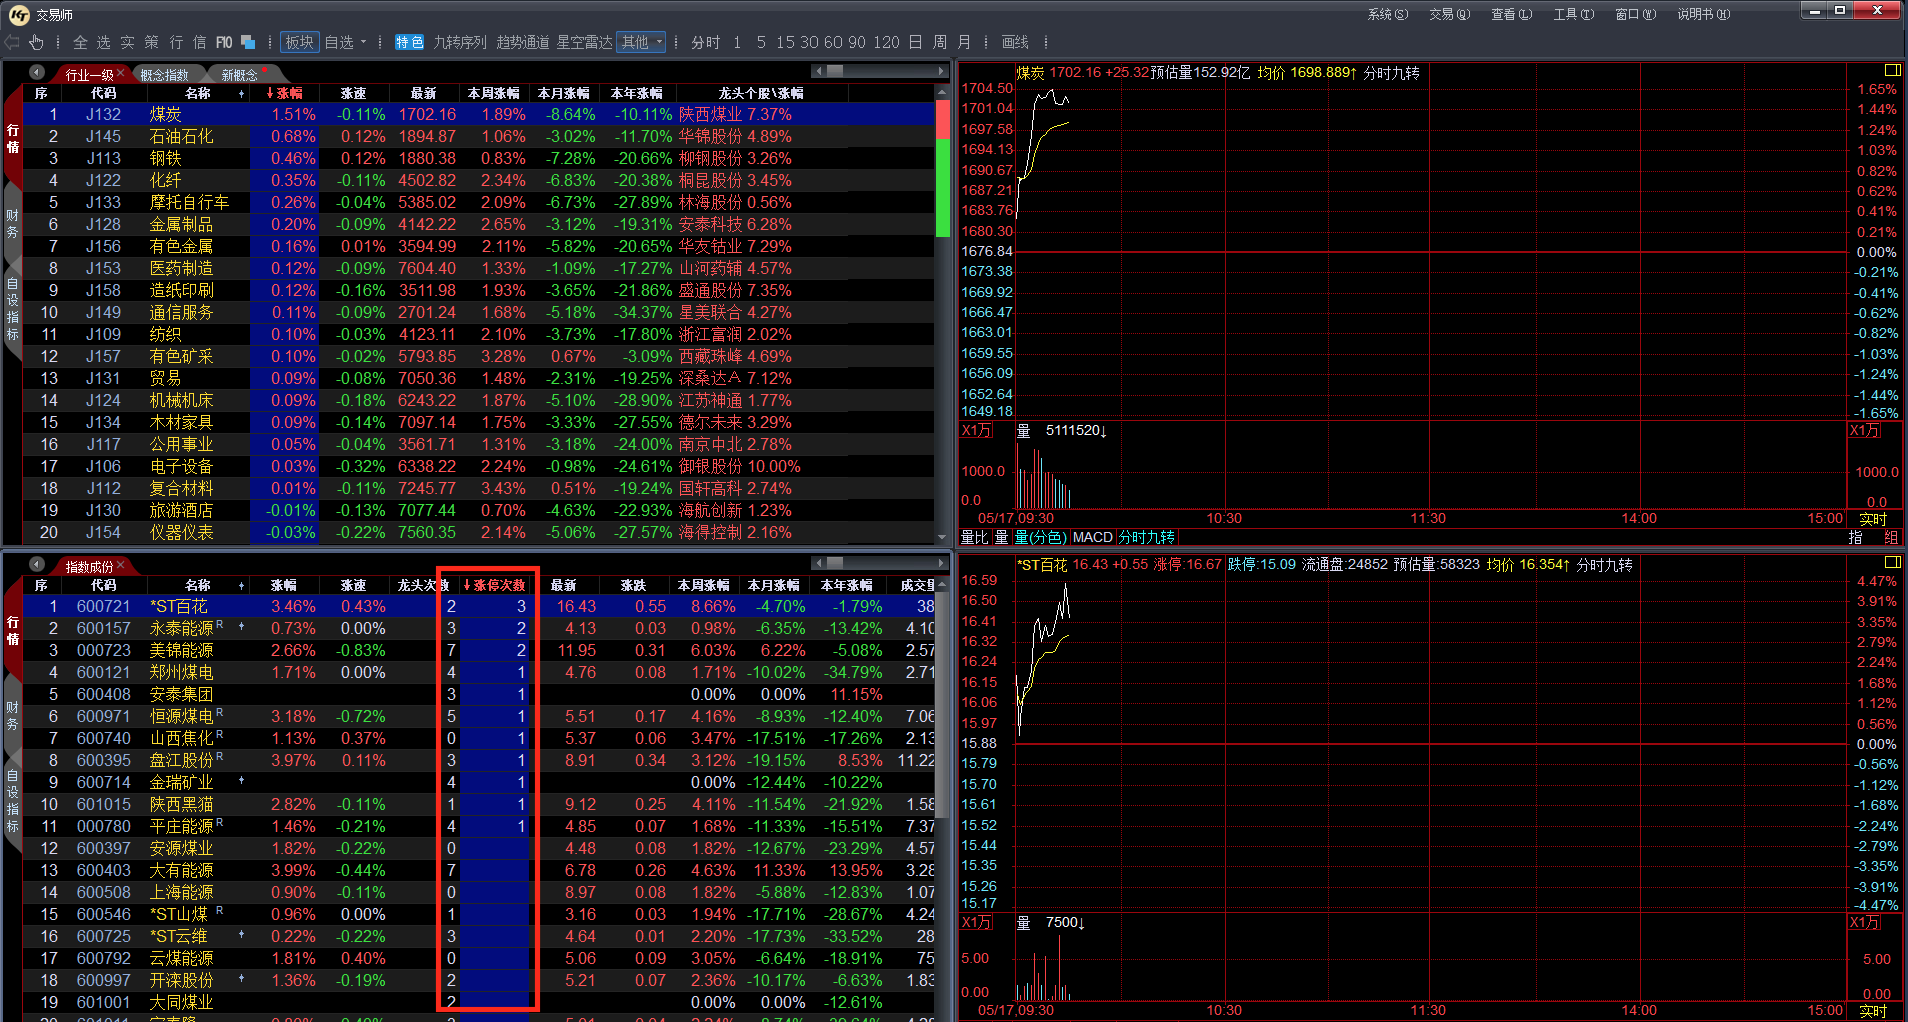1908x1022 pixels.
Task: Switch to the 概念指数 tab
Action: click(164, 75)
